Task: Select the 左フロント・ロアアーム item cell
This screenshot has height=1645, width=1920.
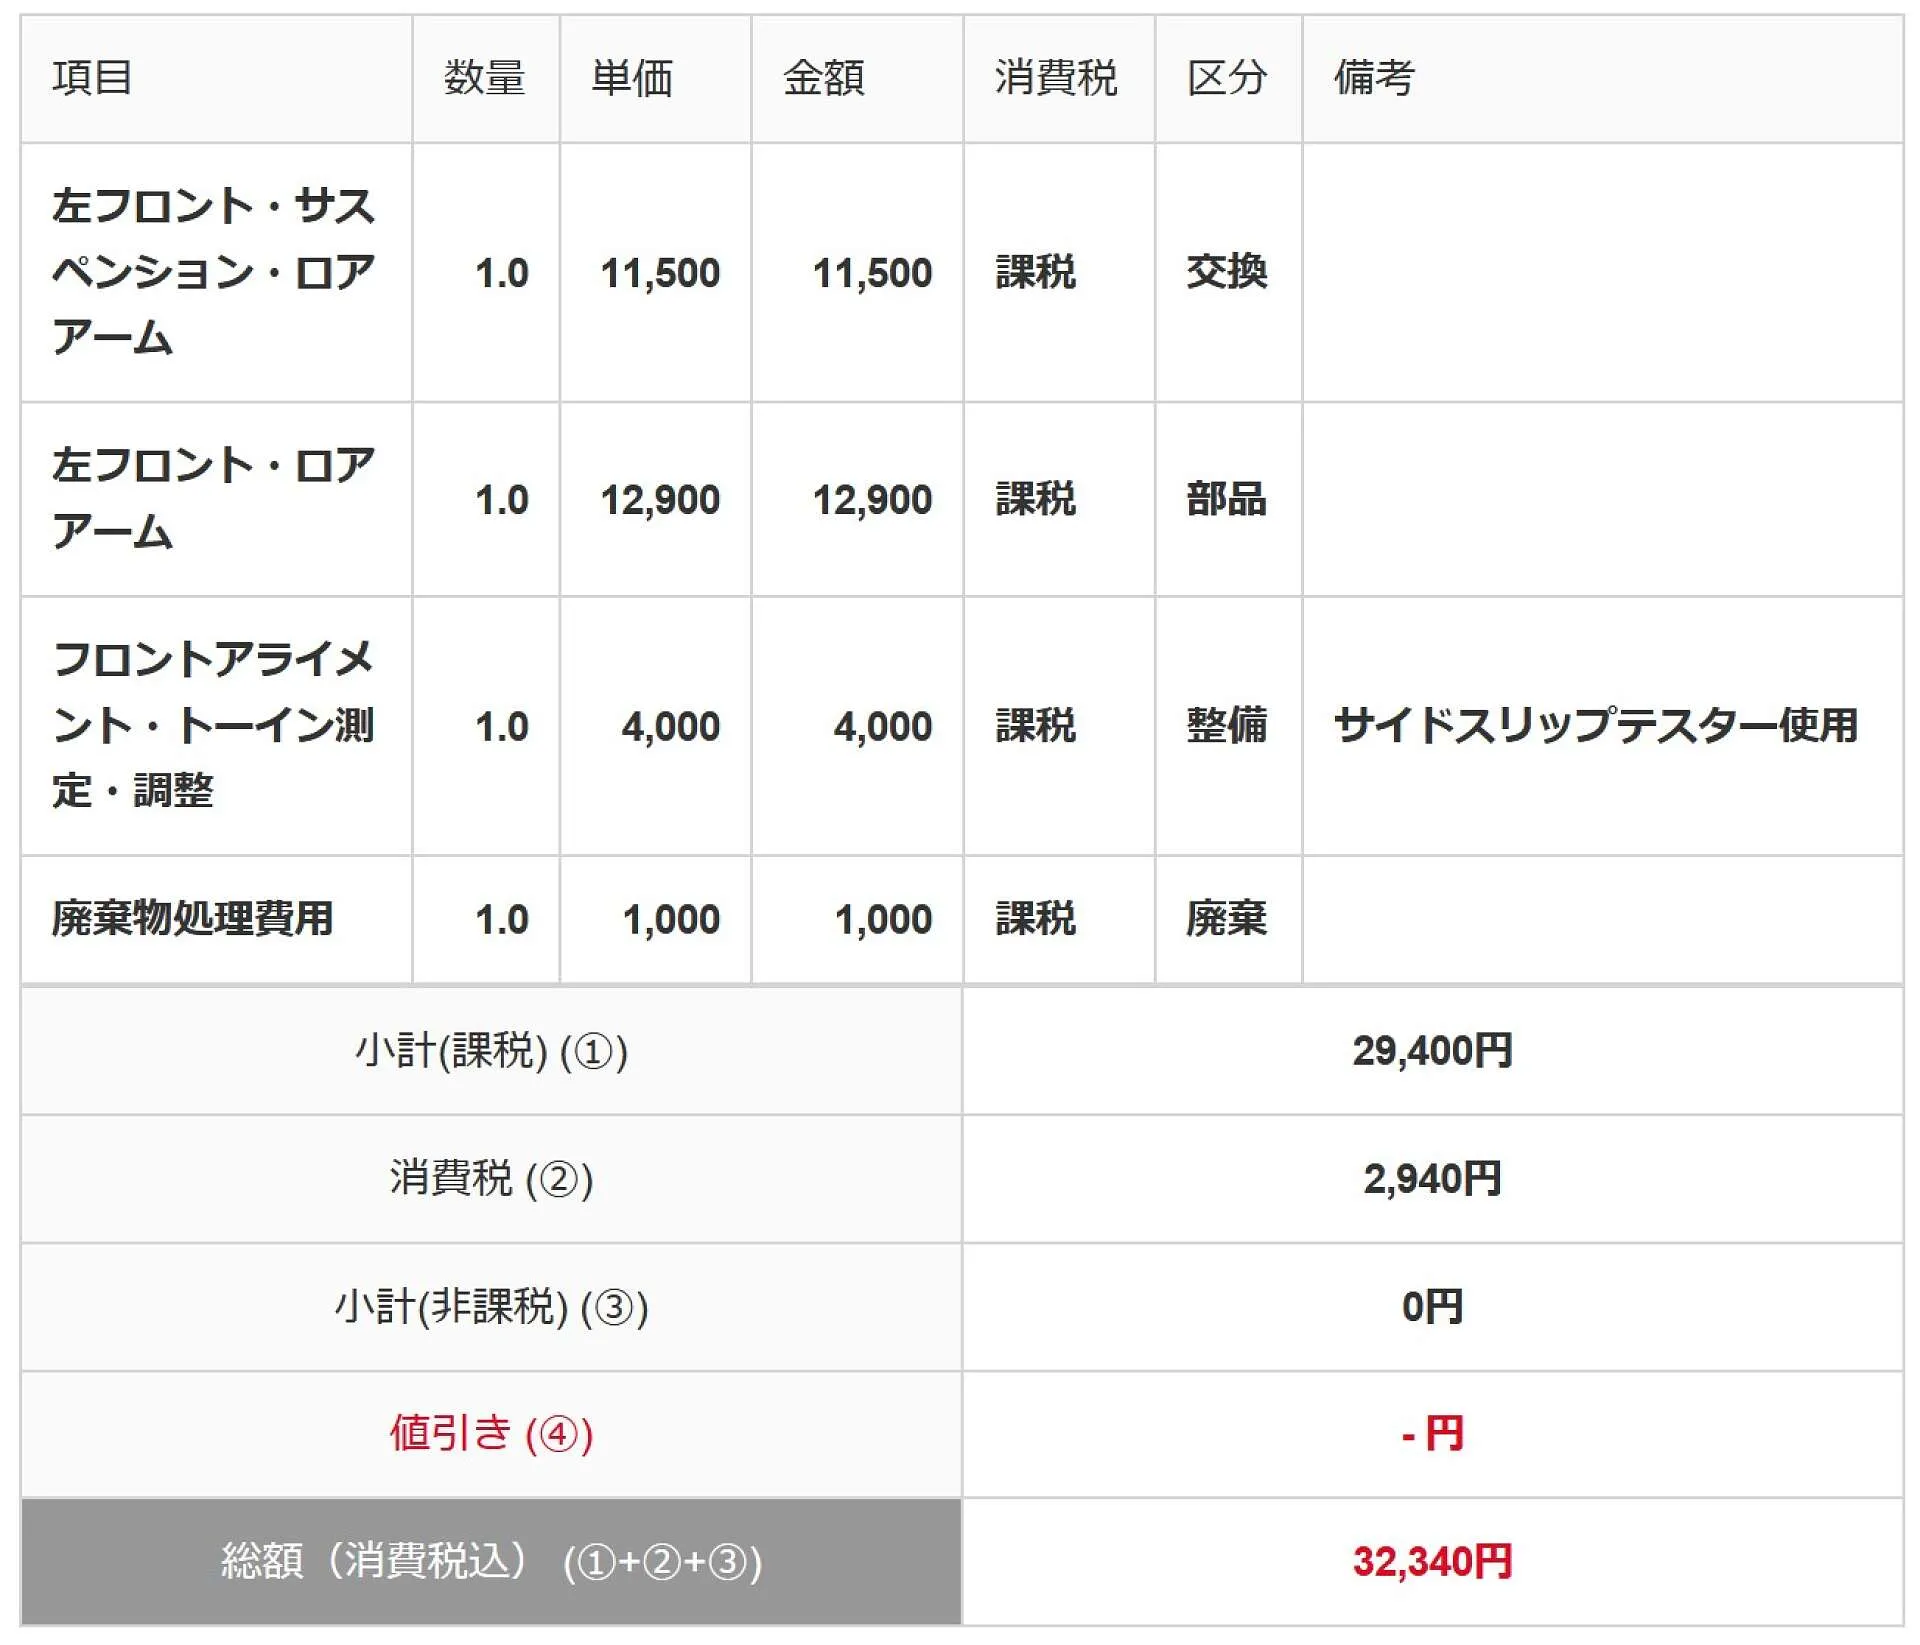Action: coord(213,498)
